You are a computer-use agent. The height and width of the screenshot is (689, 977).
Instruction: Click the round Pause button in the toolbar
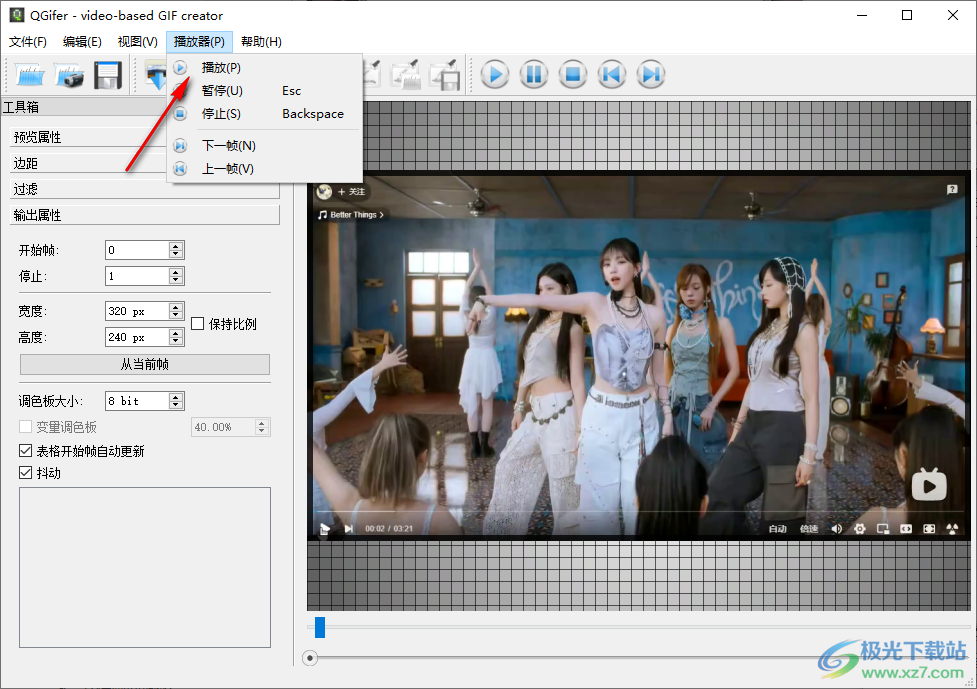(534, 75)
